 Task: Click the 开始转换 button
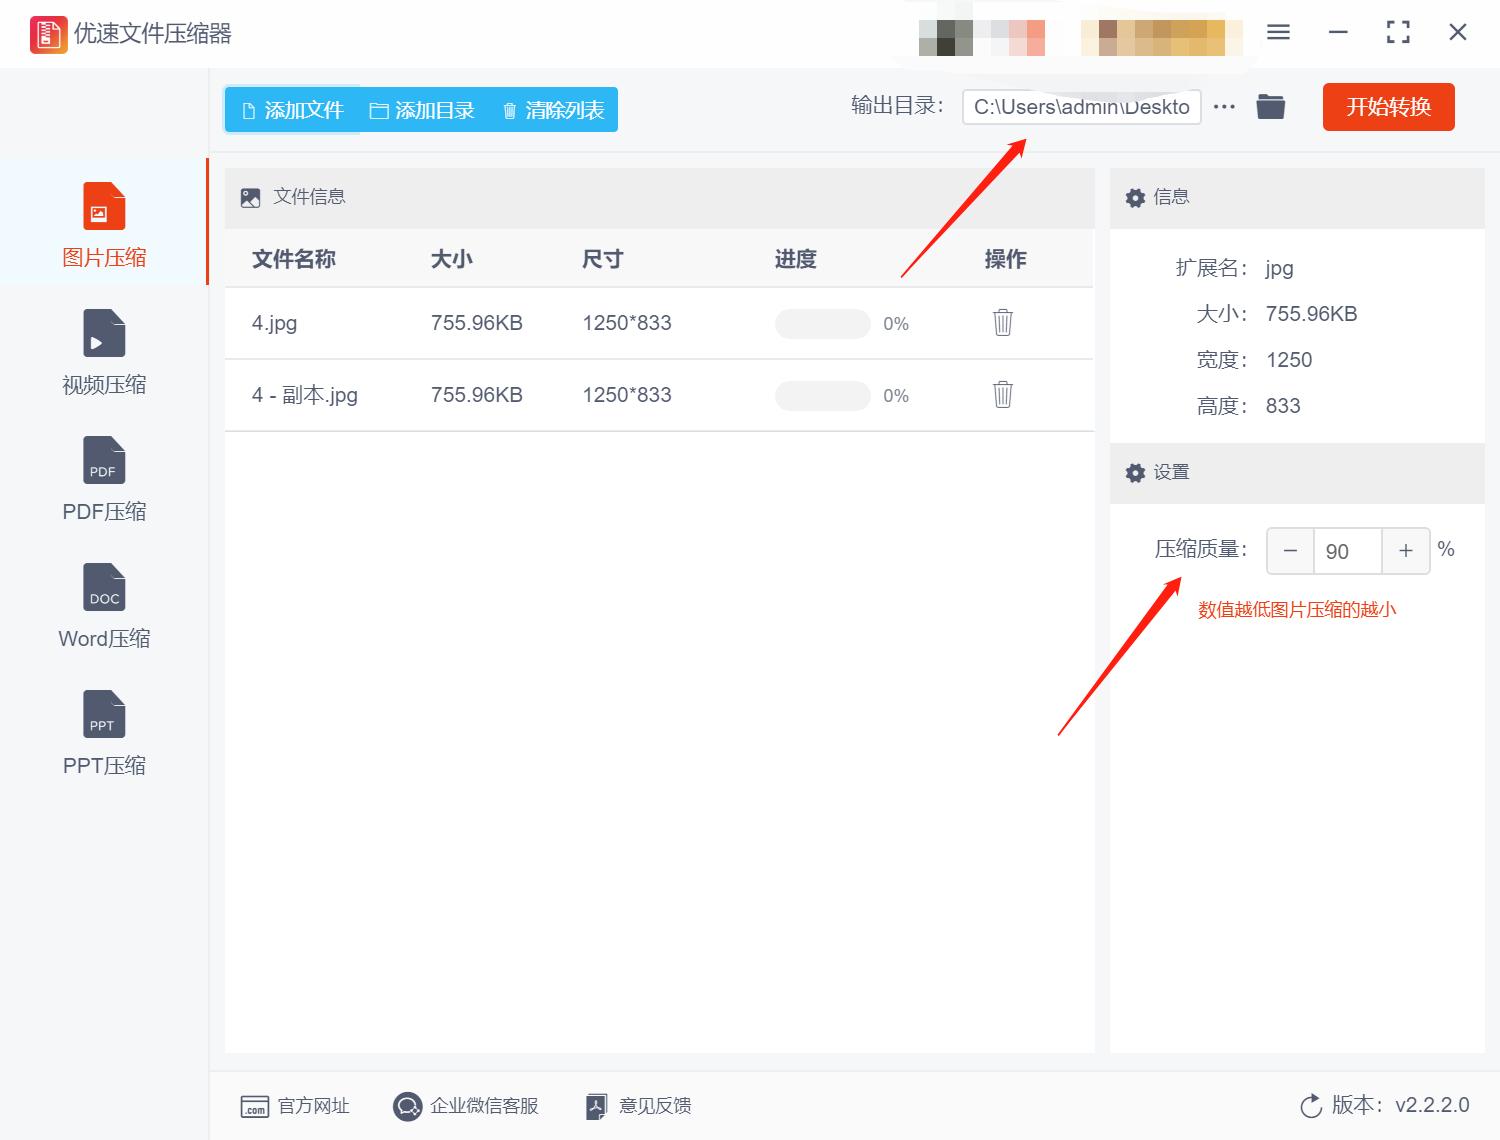[x=1388, y=107]
